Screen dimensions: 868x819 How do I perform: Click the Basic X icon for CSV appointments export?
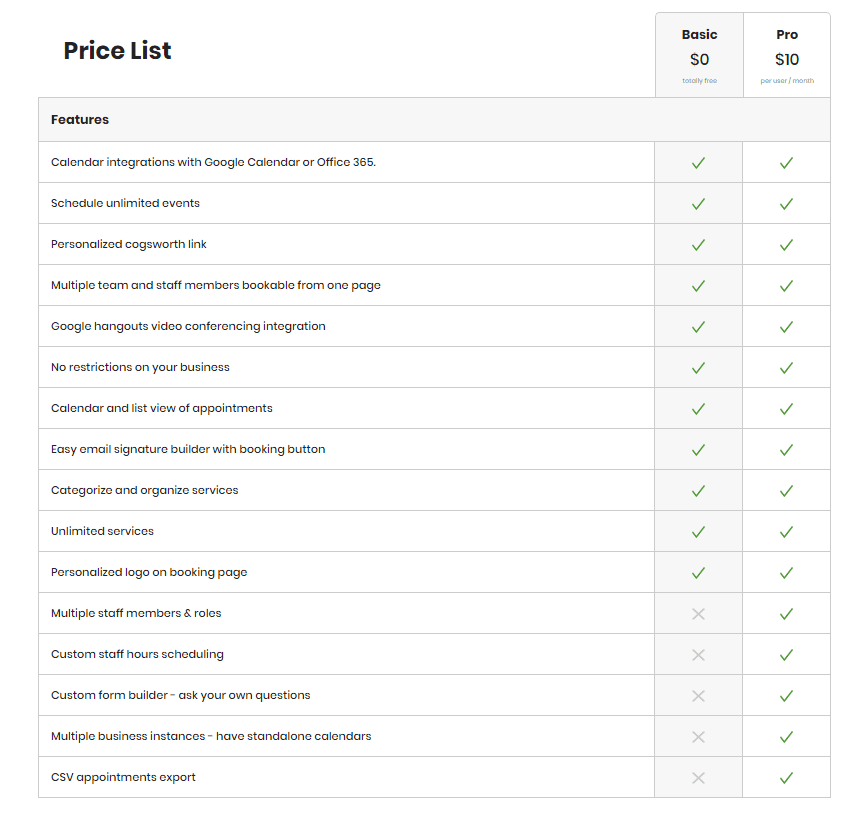[x=698, y=777]
